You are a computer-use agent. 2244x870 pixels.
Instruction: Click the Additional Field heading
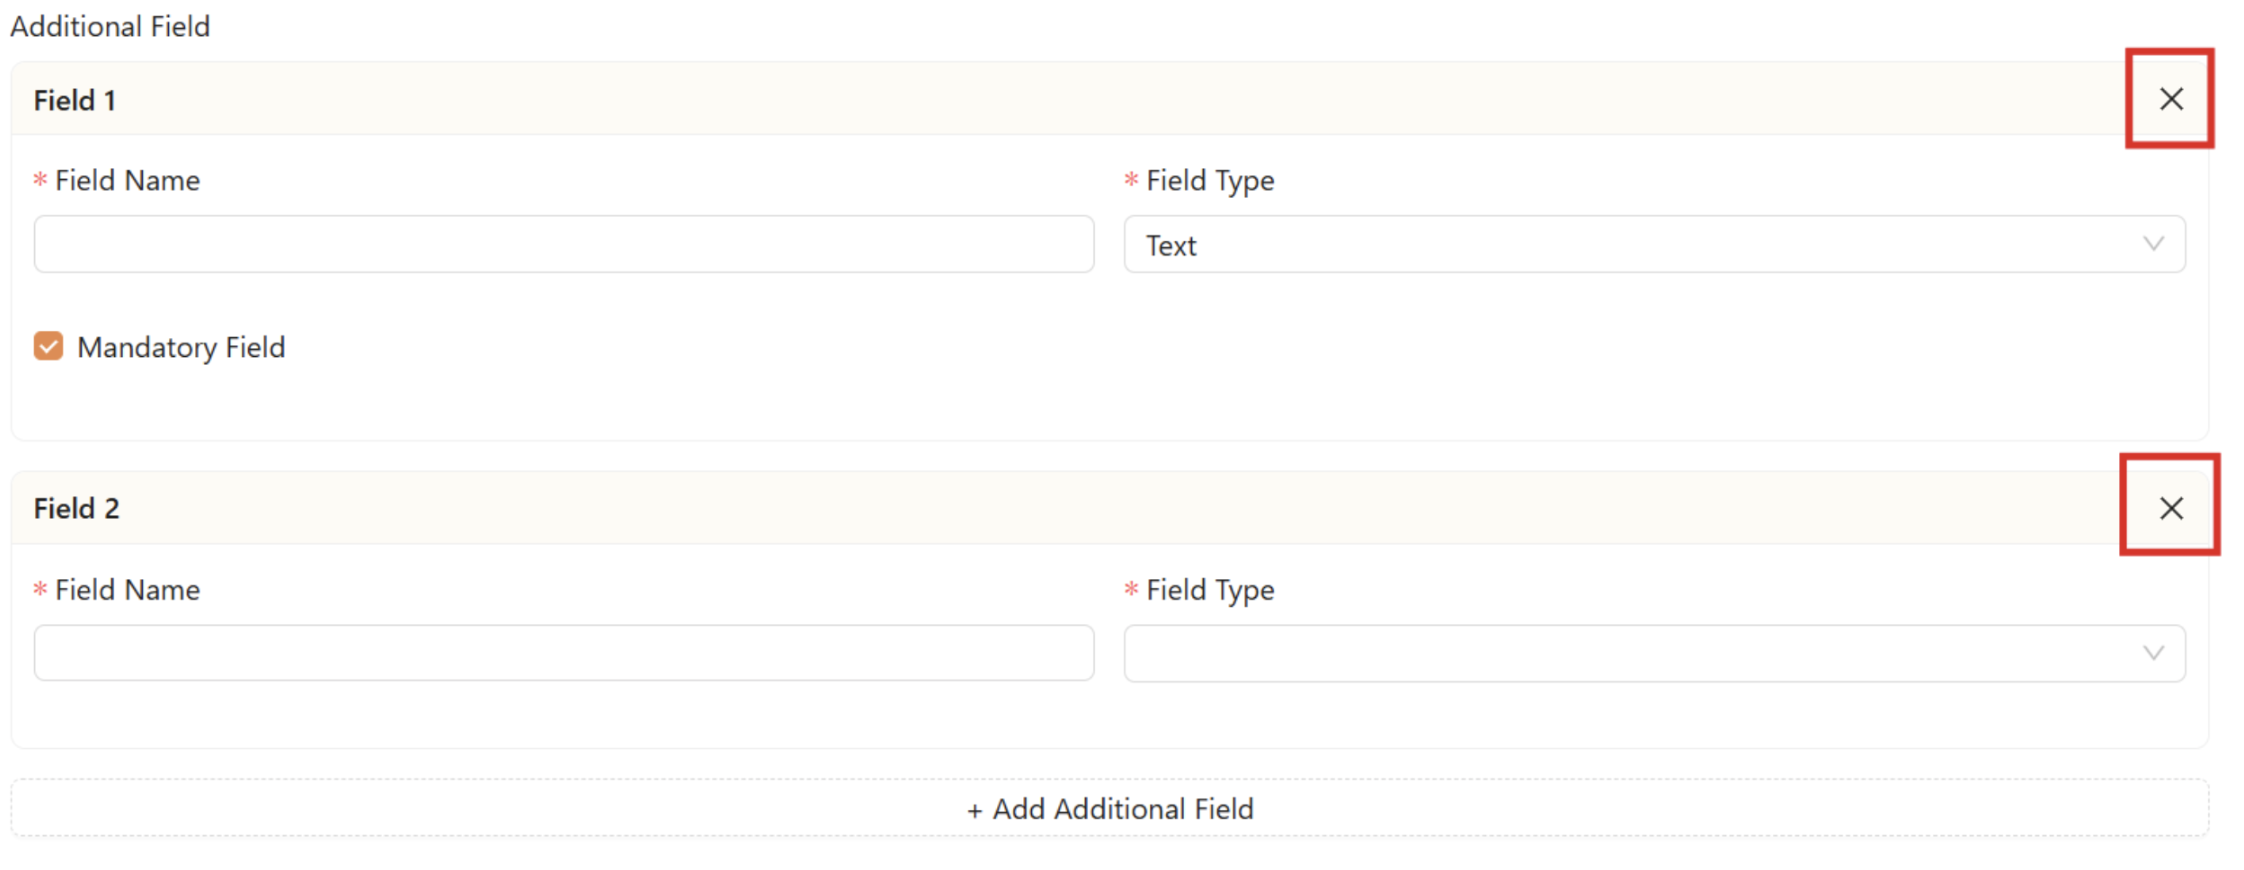click(x=110, y=26)
